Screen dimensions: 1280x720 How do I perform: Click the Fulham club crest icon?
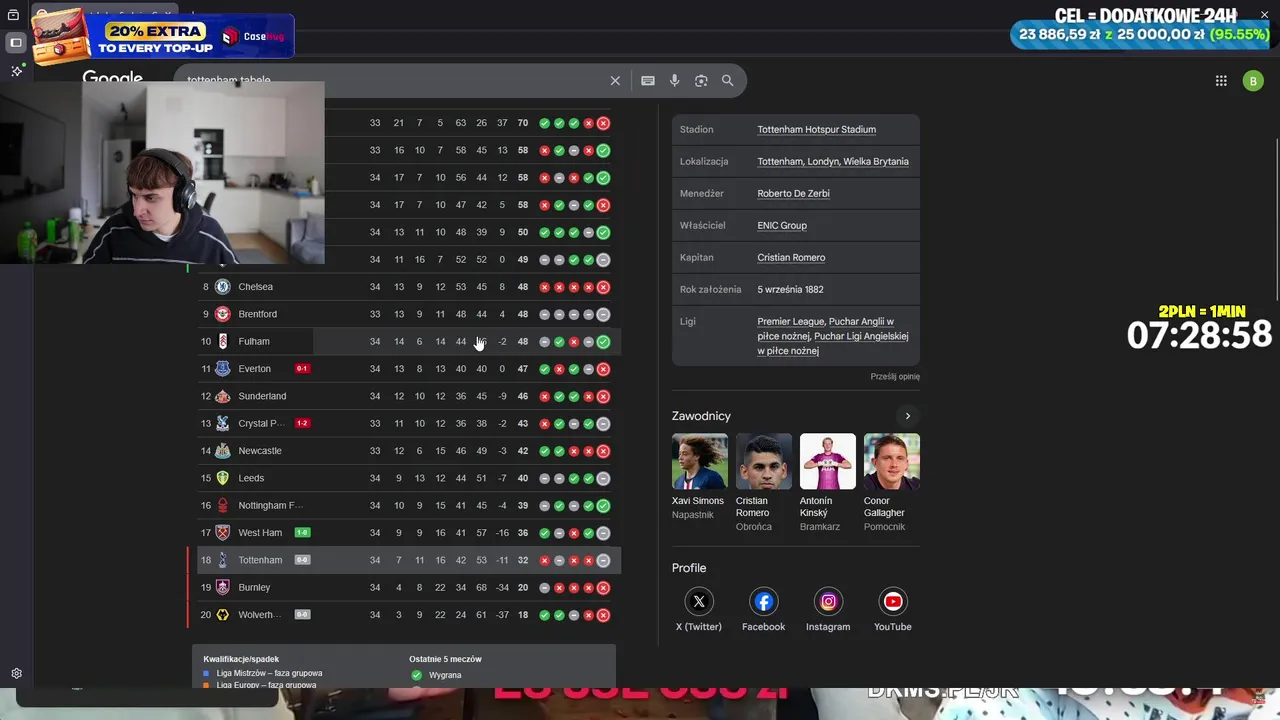[223, 341]
